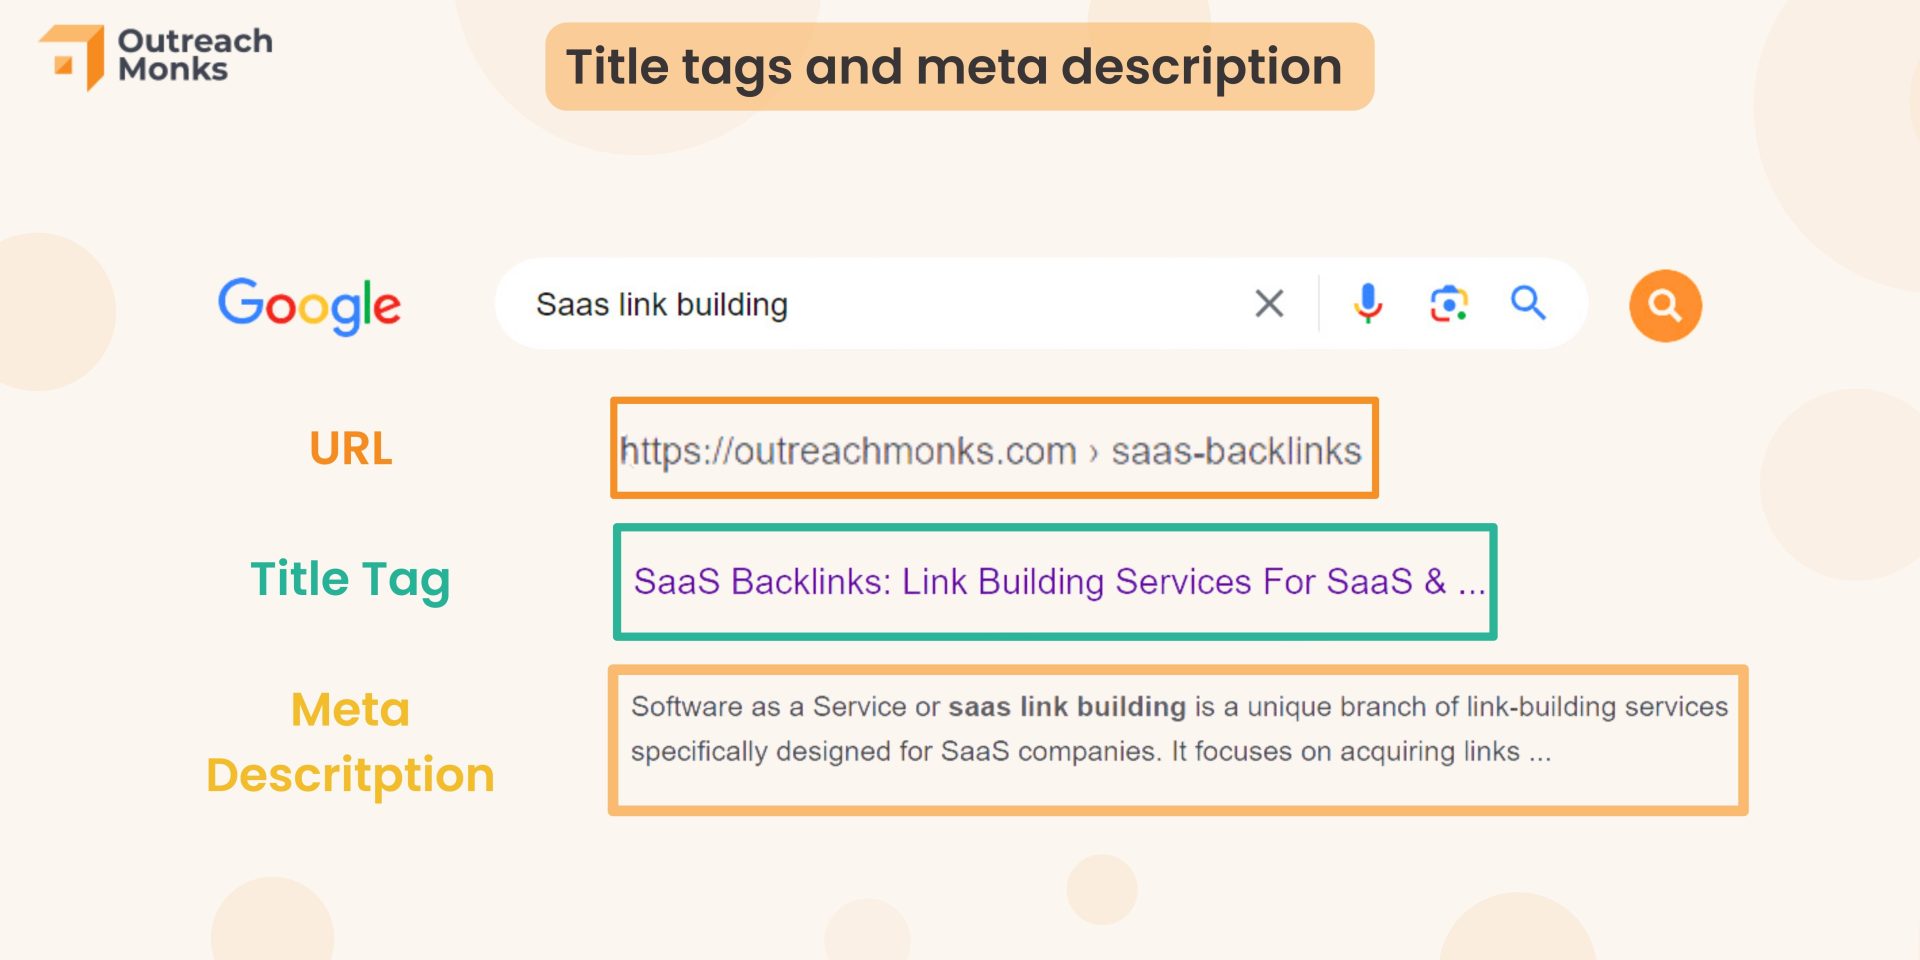Click the 'saas-backlinks' breadcrumb portion of the URL

click(x=1237, y=451)
